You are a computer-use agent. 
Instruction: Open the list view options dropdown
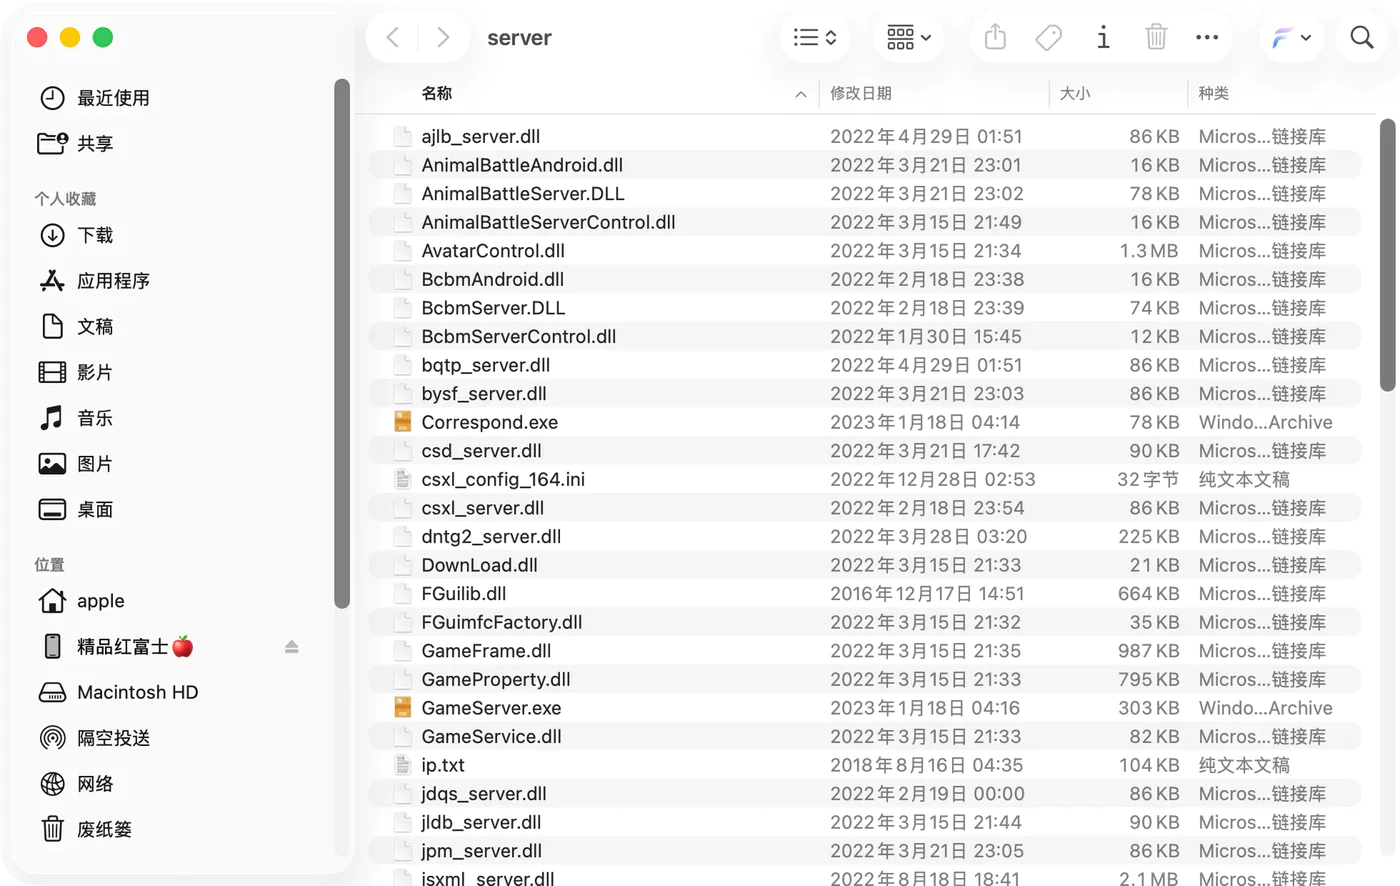[x=815, y=38]
